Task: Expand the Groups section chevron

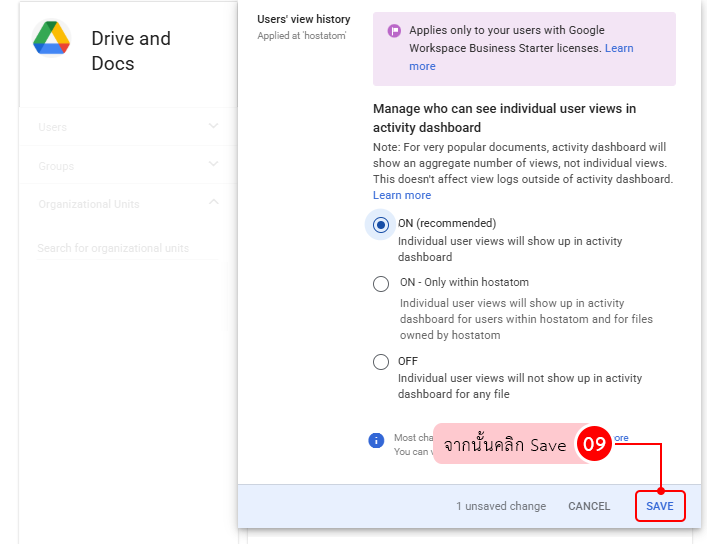Action: click(x=214, y=164)
